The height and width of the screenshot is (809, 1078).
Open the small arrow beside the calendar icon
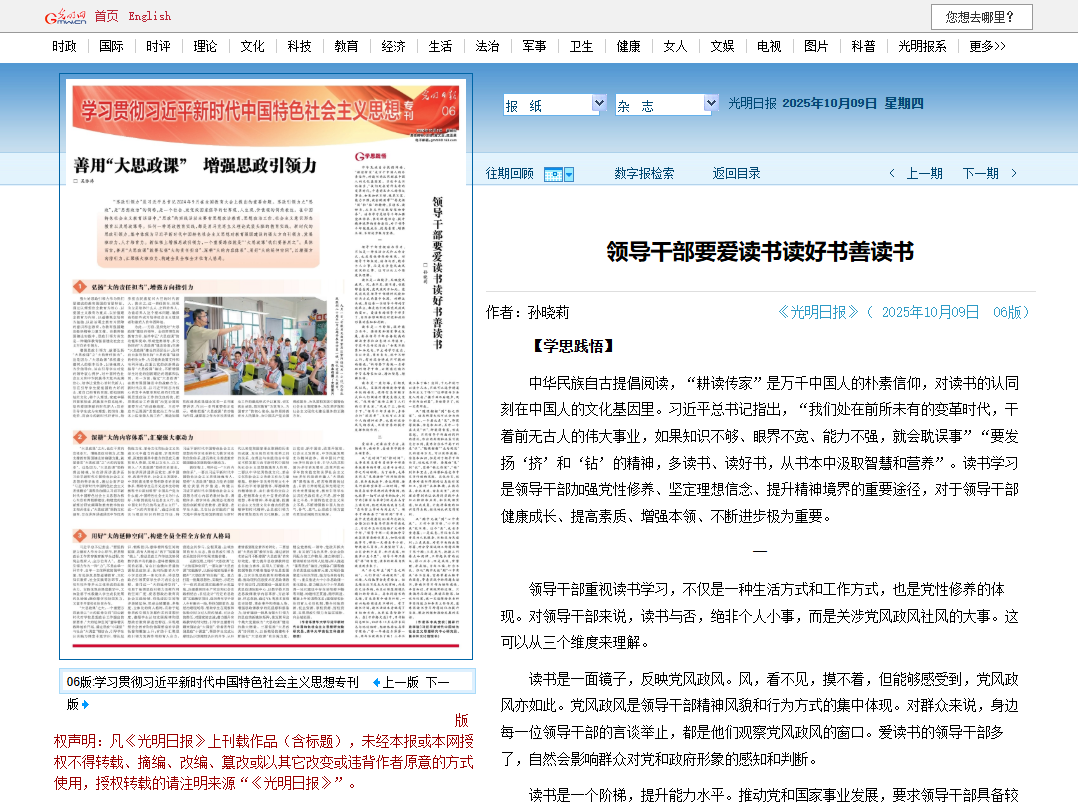[569, 175]
